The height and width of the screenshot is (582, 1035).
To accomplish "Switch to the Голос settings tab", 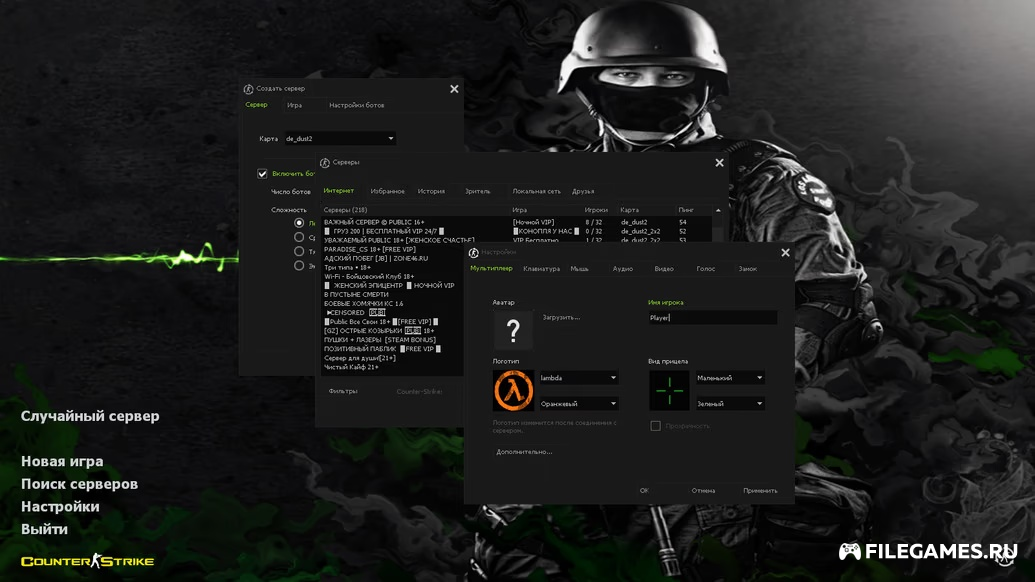I will click(x=706, y=269).
